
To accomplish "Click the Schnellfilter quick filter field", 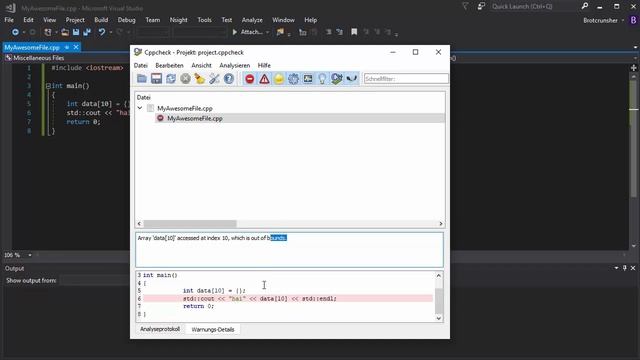I will click(x=406, y=79).
